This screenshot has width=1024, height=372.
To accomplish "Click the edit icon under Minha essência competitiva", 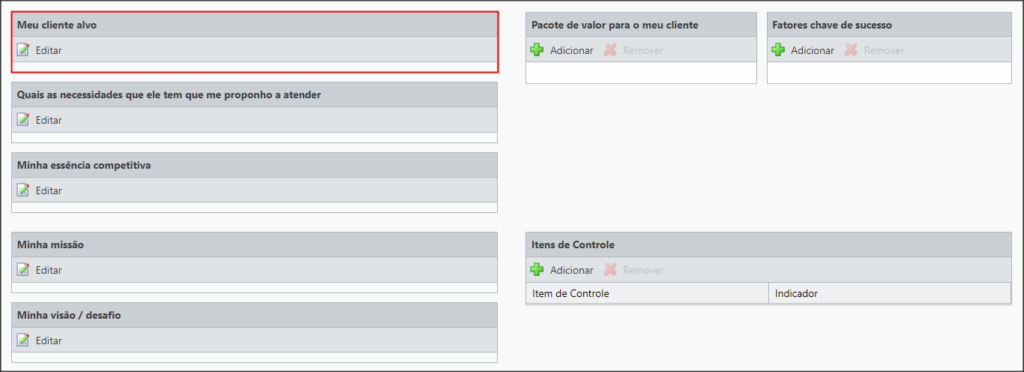I will click(23, 191).
